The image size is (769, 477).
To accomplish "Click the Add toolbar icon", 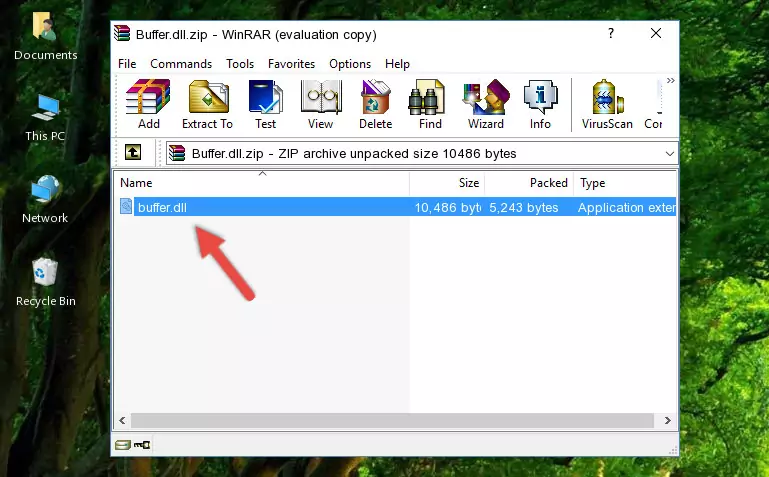I will click(x=148, y=104).
